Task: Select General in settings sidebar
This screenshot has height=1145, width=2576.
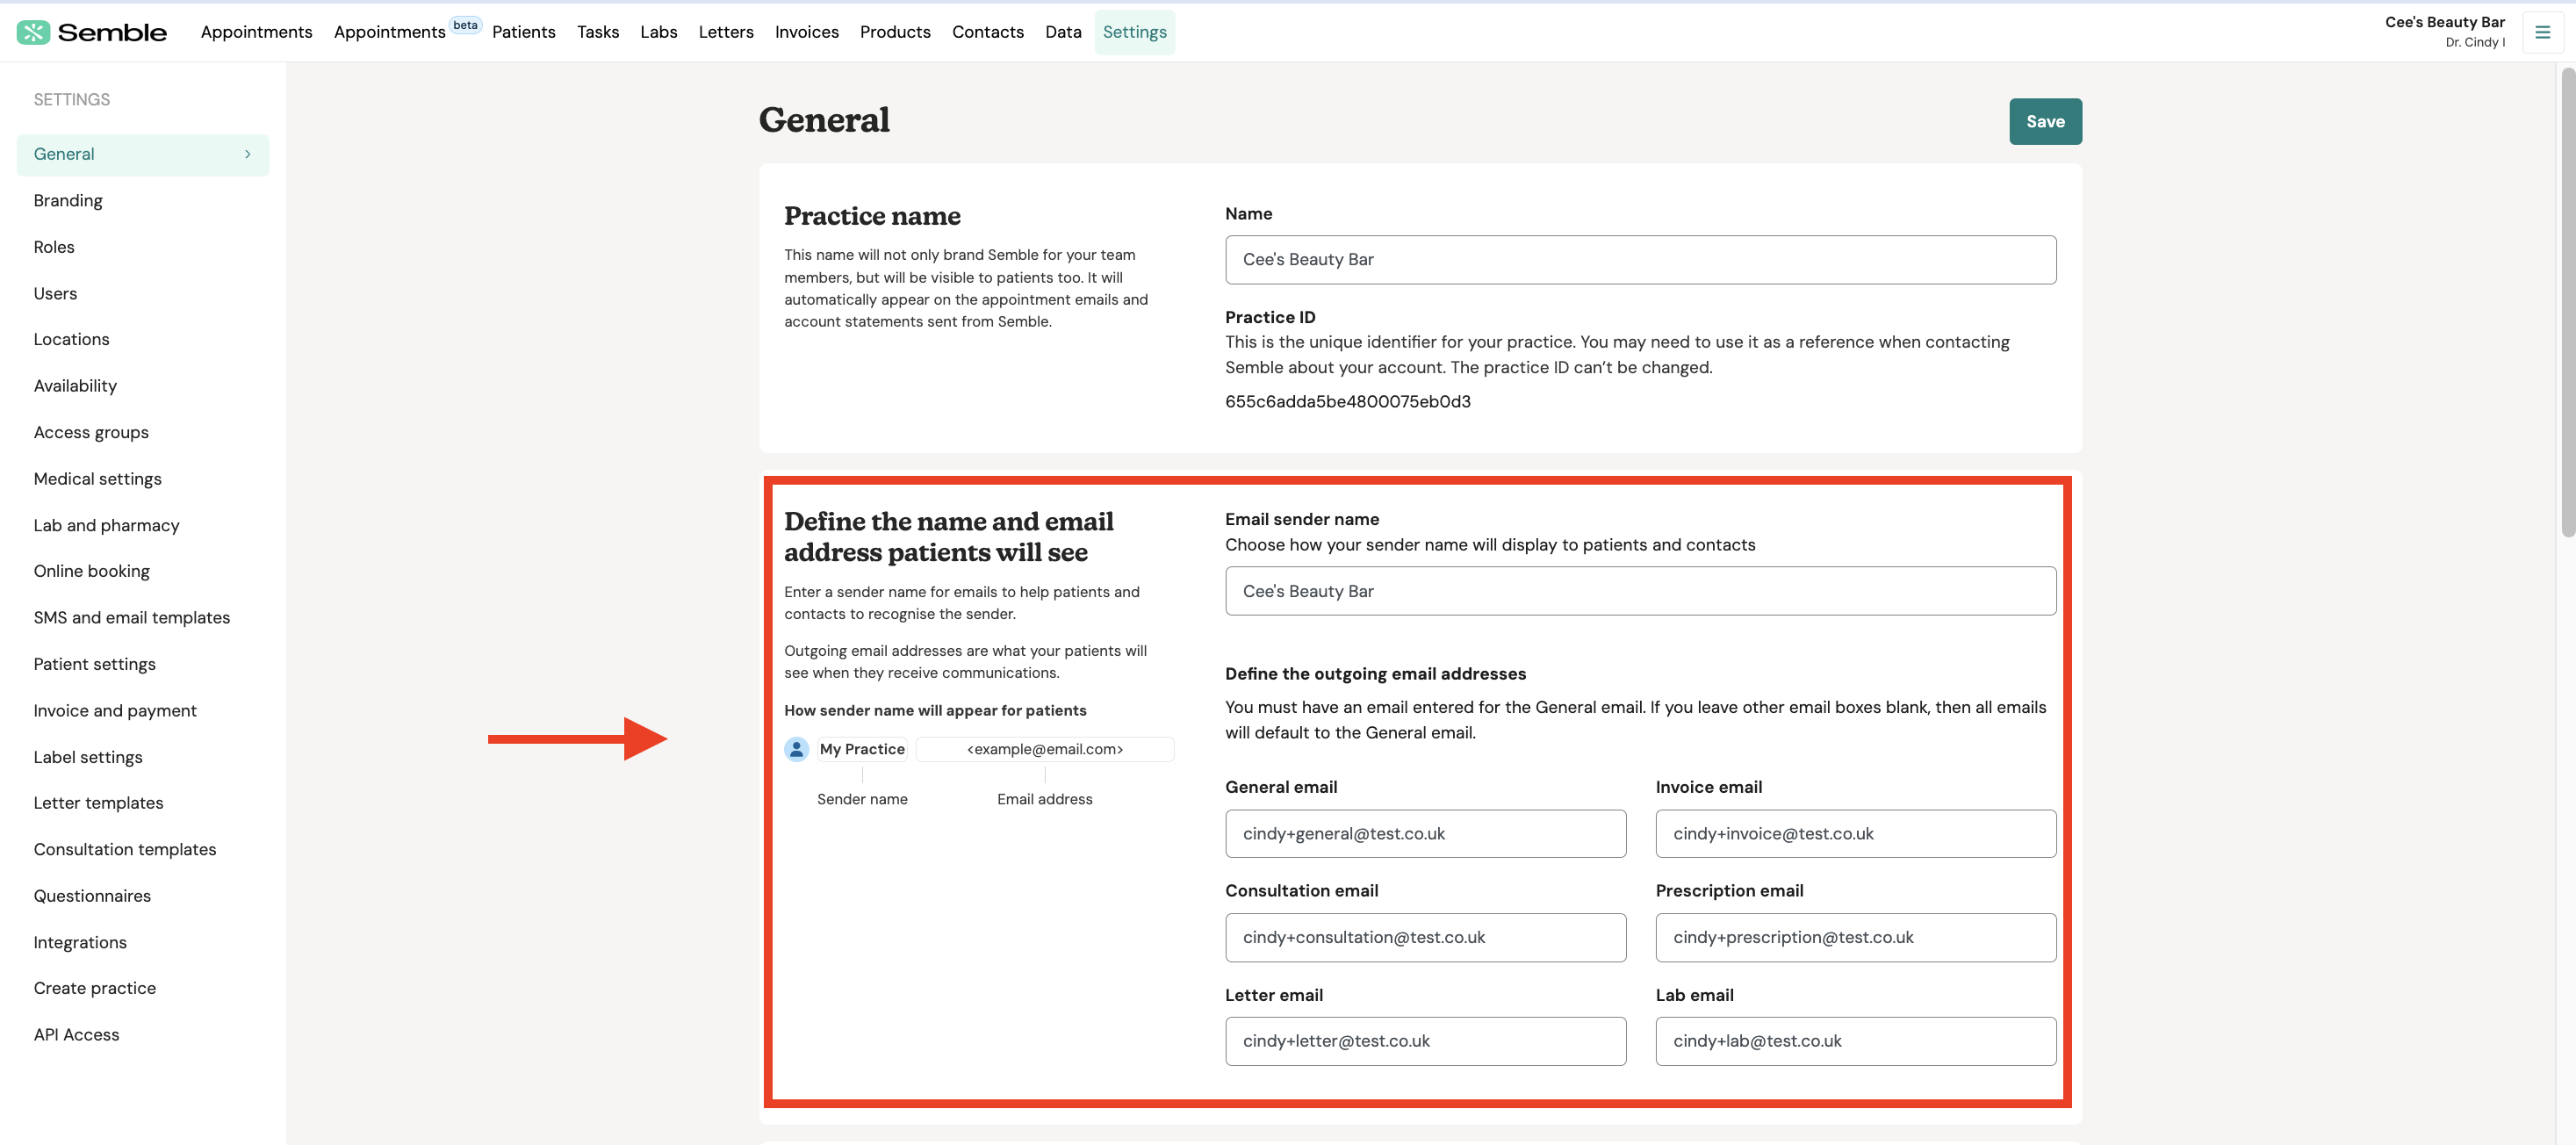Action: tap(143, 154)
